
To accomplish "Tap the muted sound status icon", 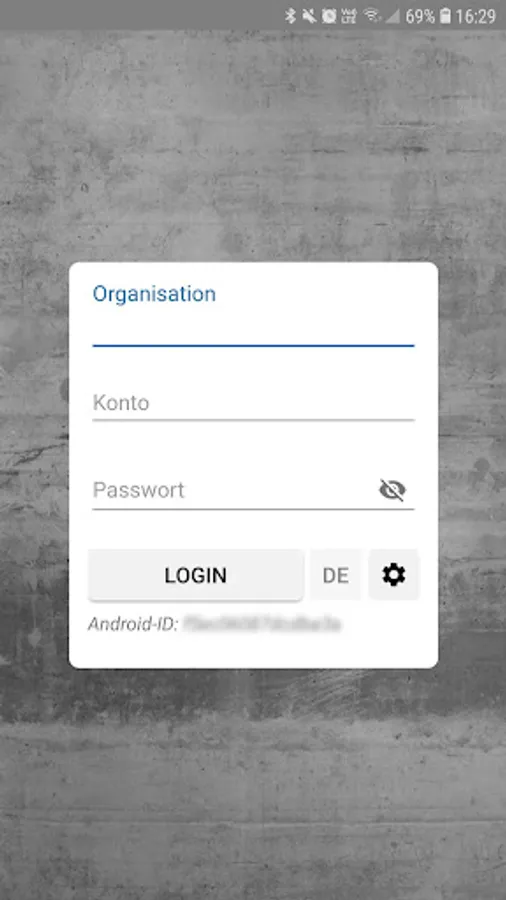I will pyautogui.click(x=310, y=16).
